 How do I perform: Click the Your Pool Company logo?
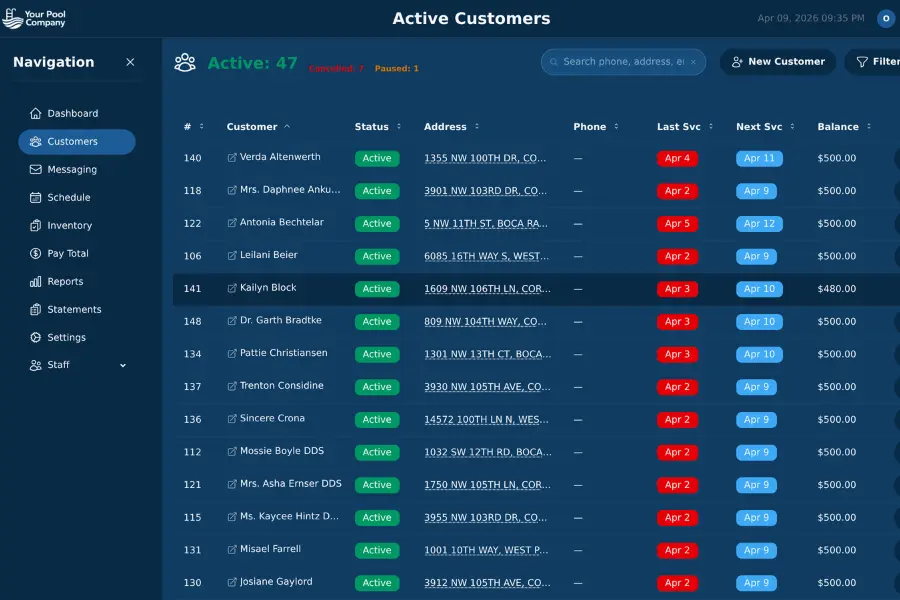pyautogui.click(x=34, y=18)
